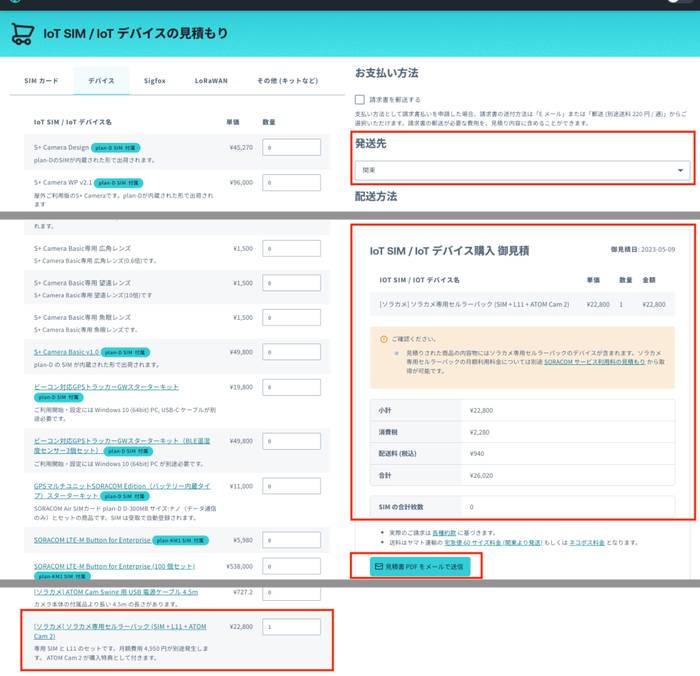Click the ¥26,020 total amount
The width and height of the screenshot is (700, 676).
pyautogui.click(x=481, y=476)
